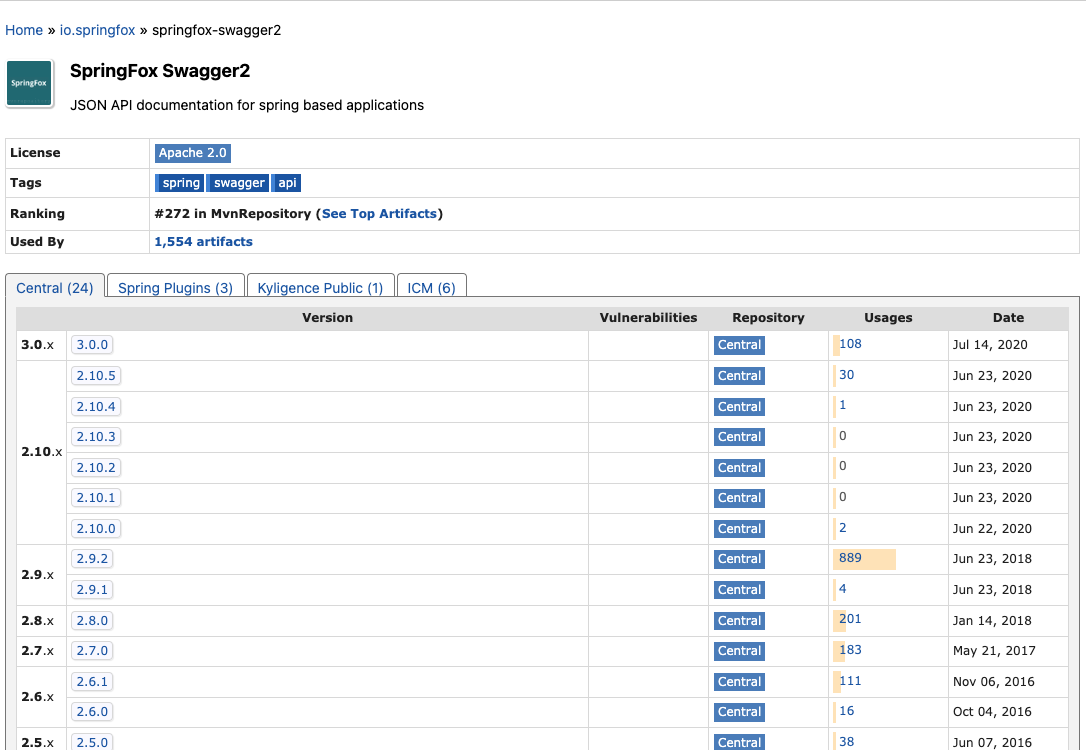Click Central badge in 2.6.1 row
Viewport: 1086px width, 750px height.
(x=739, y=681)
